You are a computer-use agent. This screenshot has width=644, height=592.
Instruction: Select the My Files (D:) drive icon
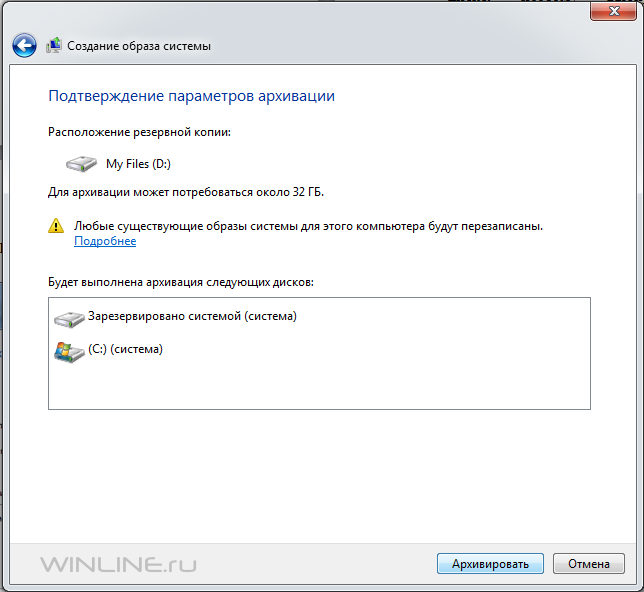(81, 164)
